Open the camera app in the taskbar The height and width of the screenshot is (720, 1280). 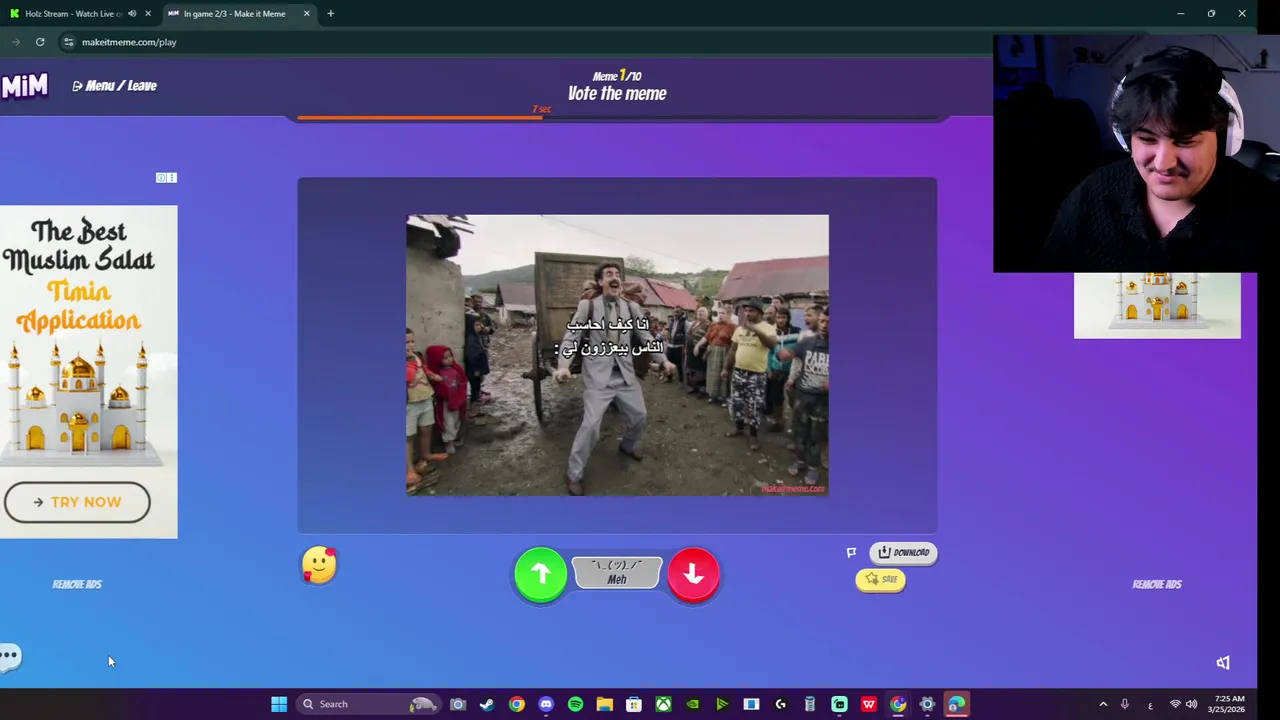pos(458,704)
